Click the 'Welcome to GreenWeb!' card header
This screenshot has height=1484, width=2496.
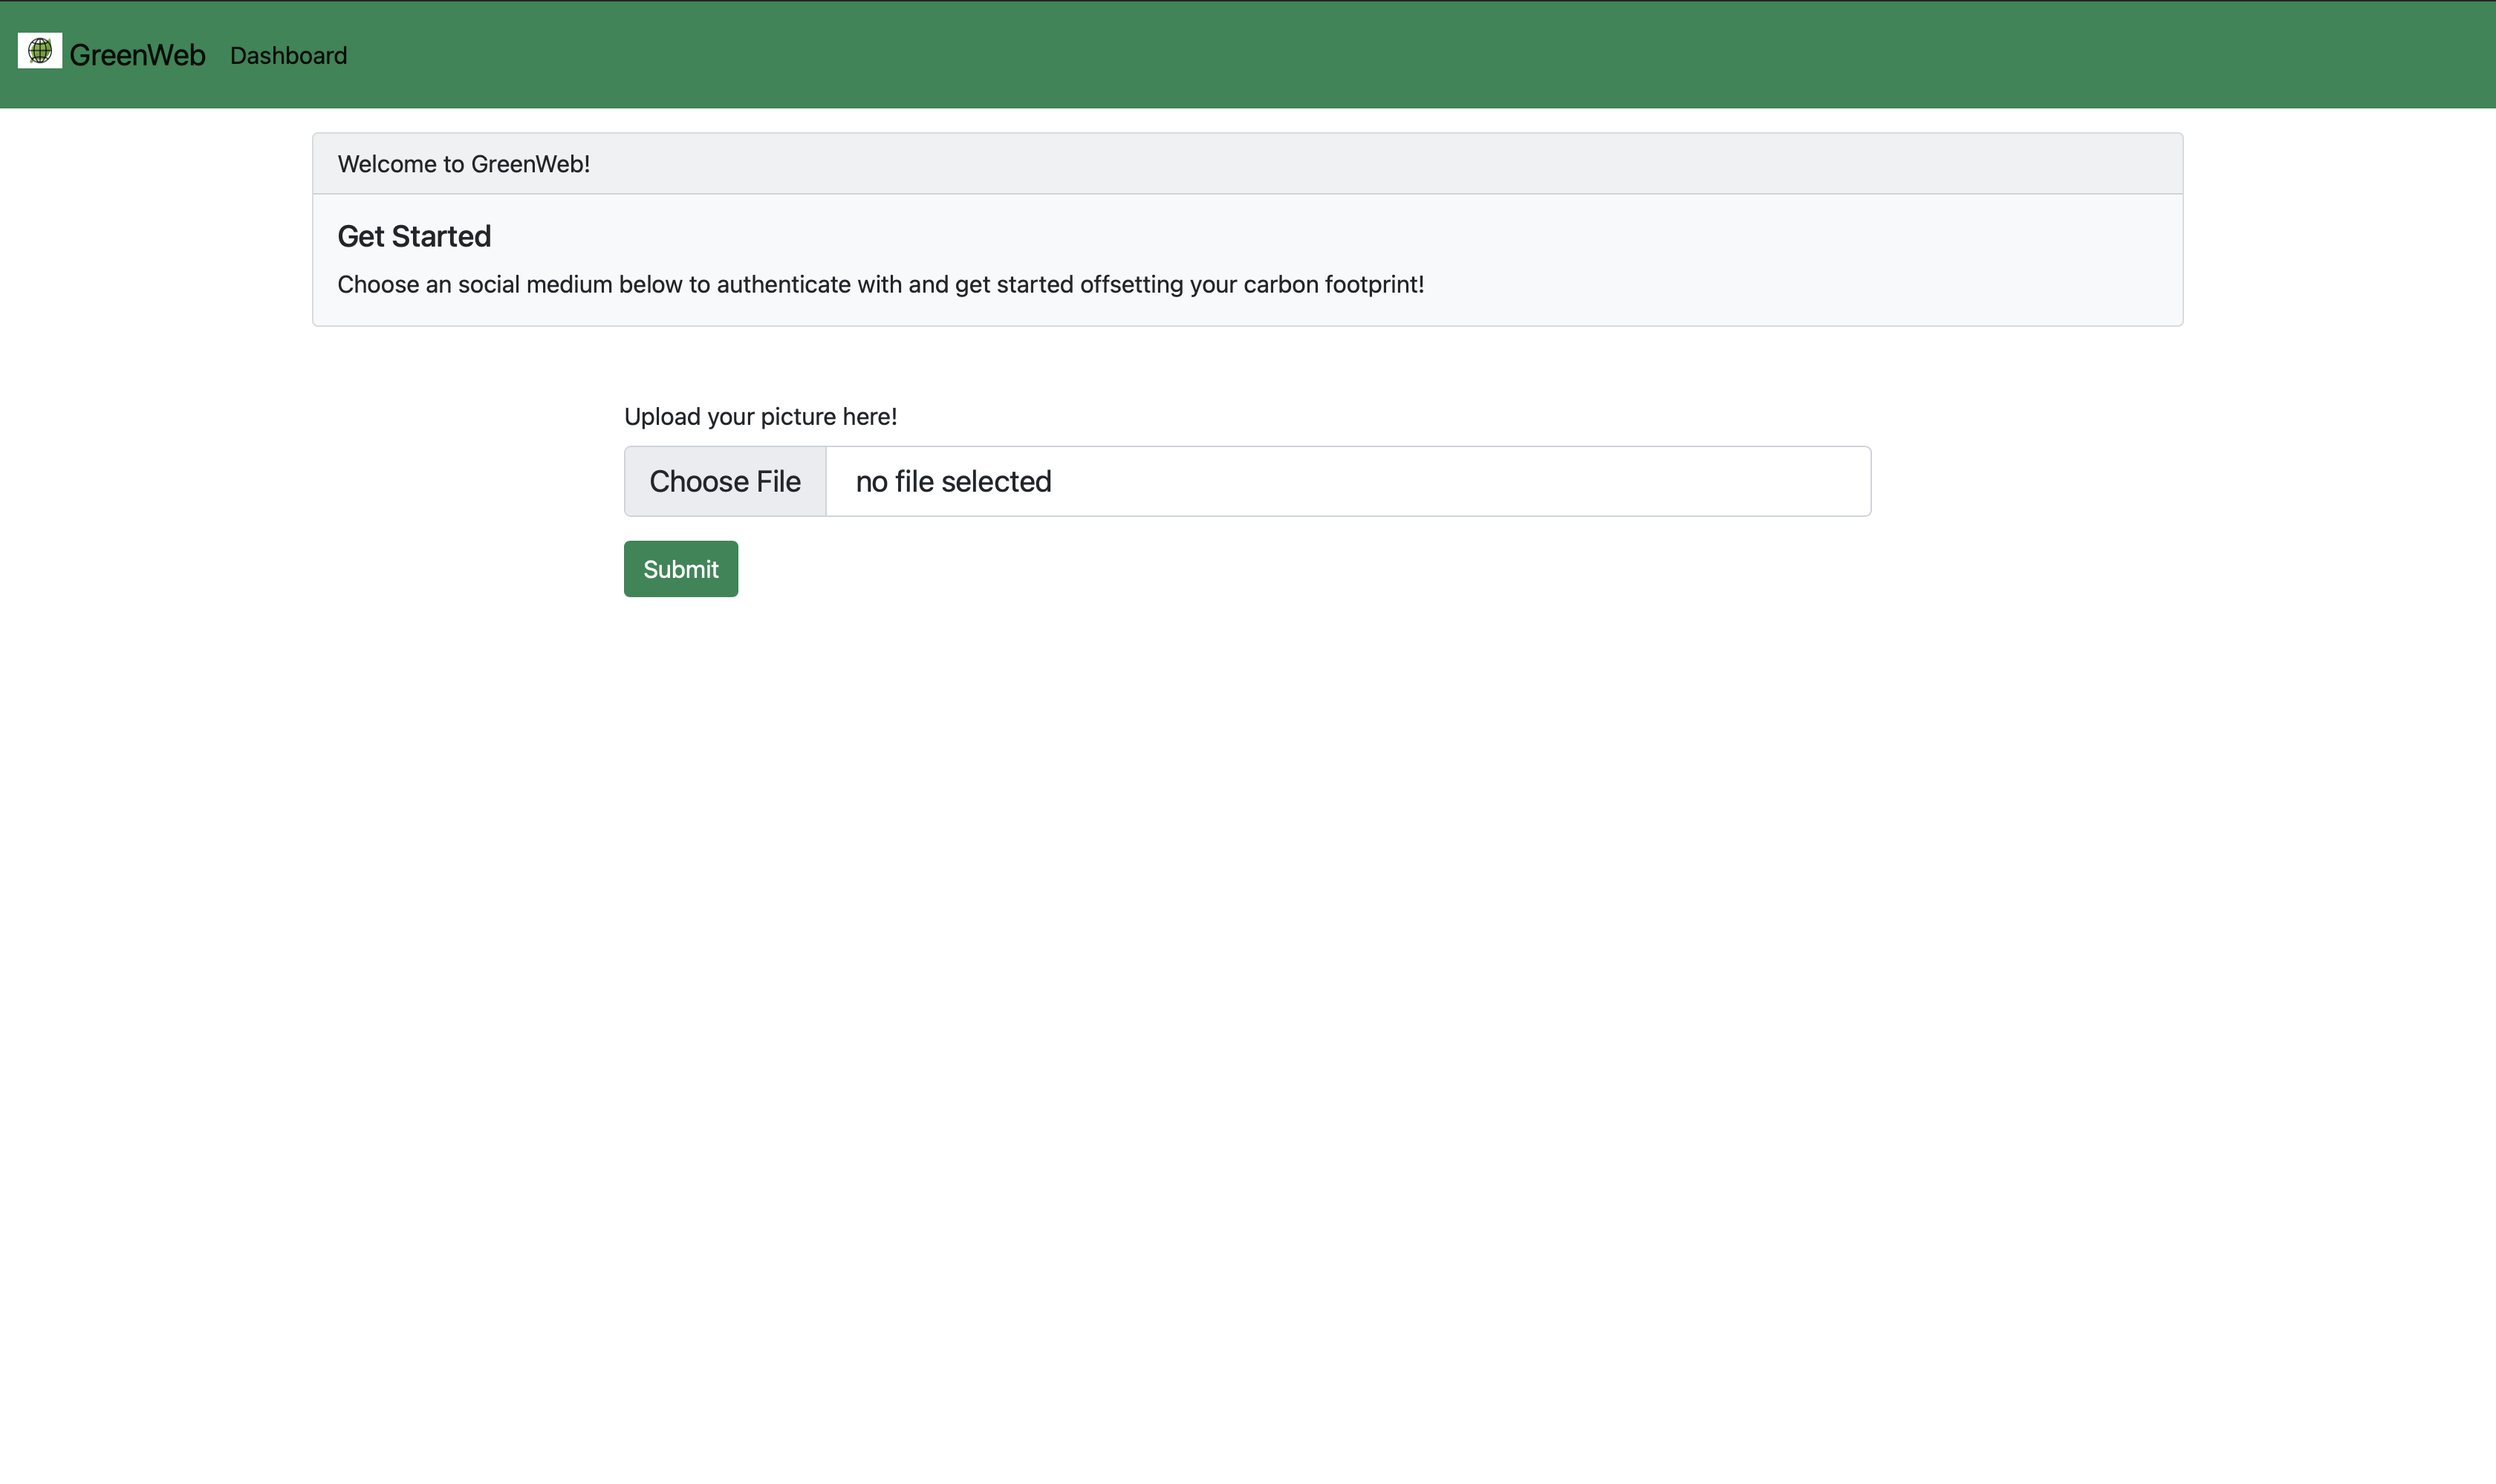pyautogui.click(x=1246, y=164)
